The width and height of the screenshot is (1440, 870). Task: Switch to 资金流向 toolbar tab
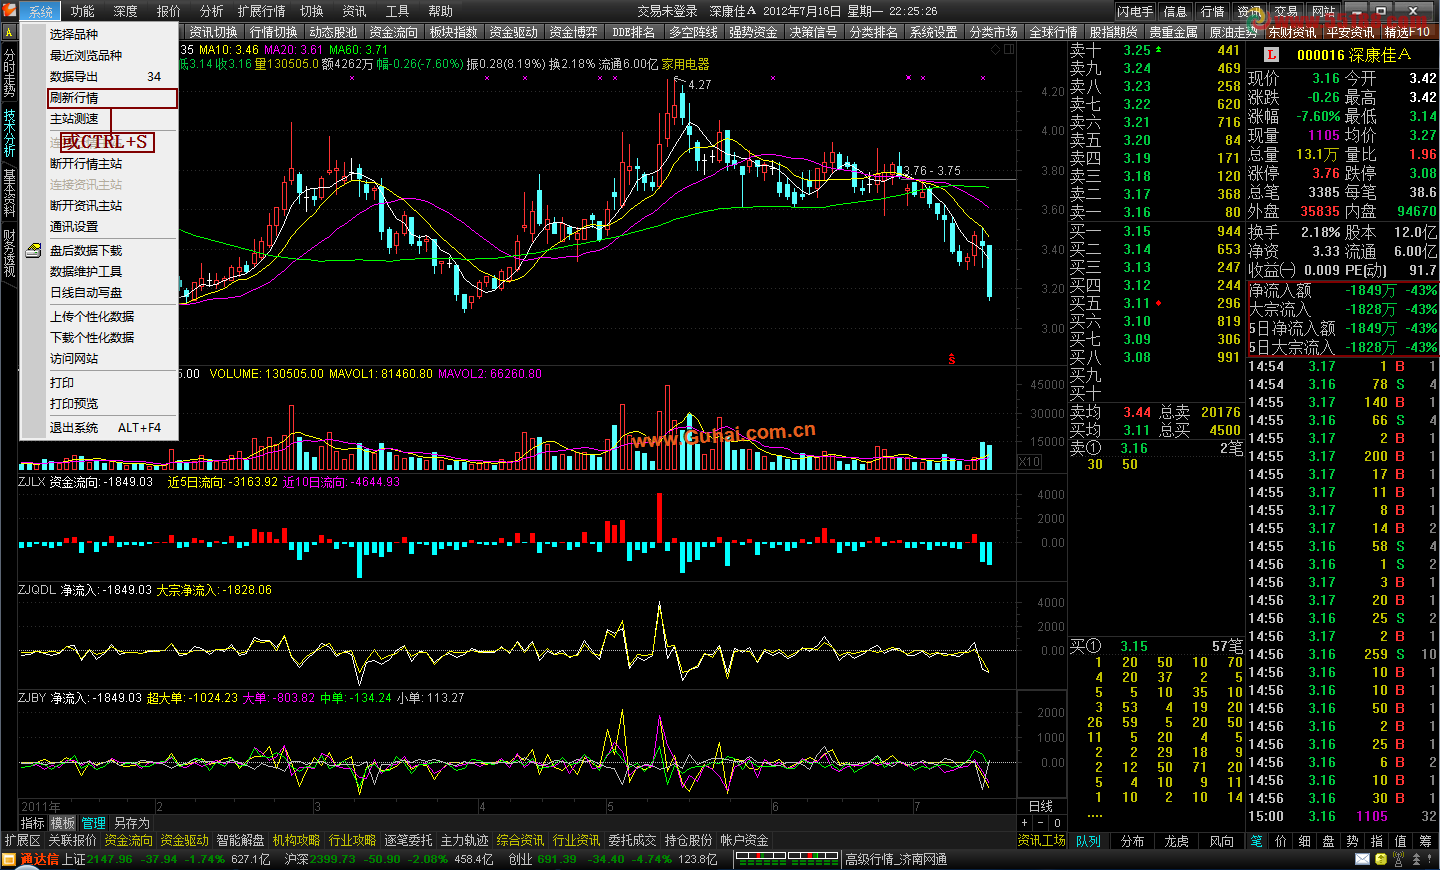[393, 32]
